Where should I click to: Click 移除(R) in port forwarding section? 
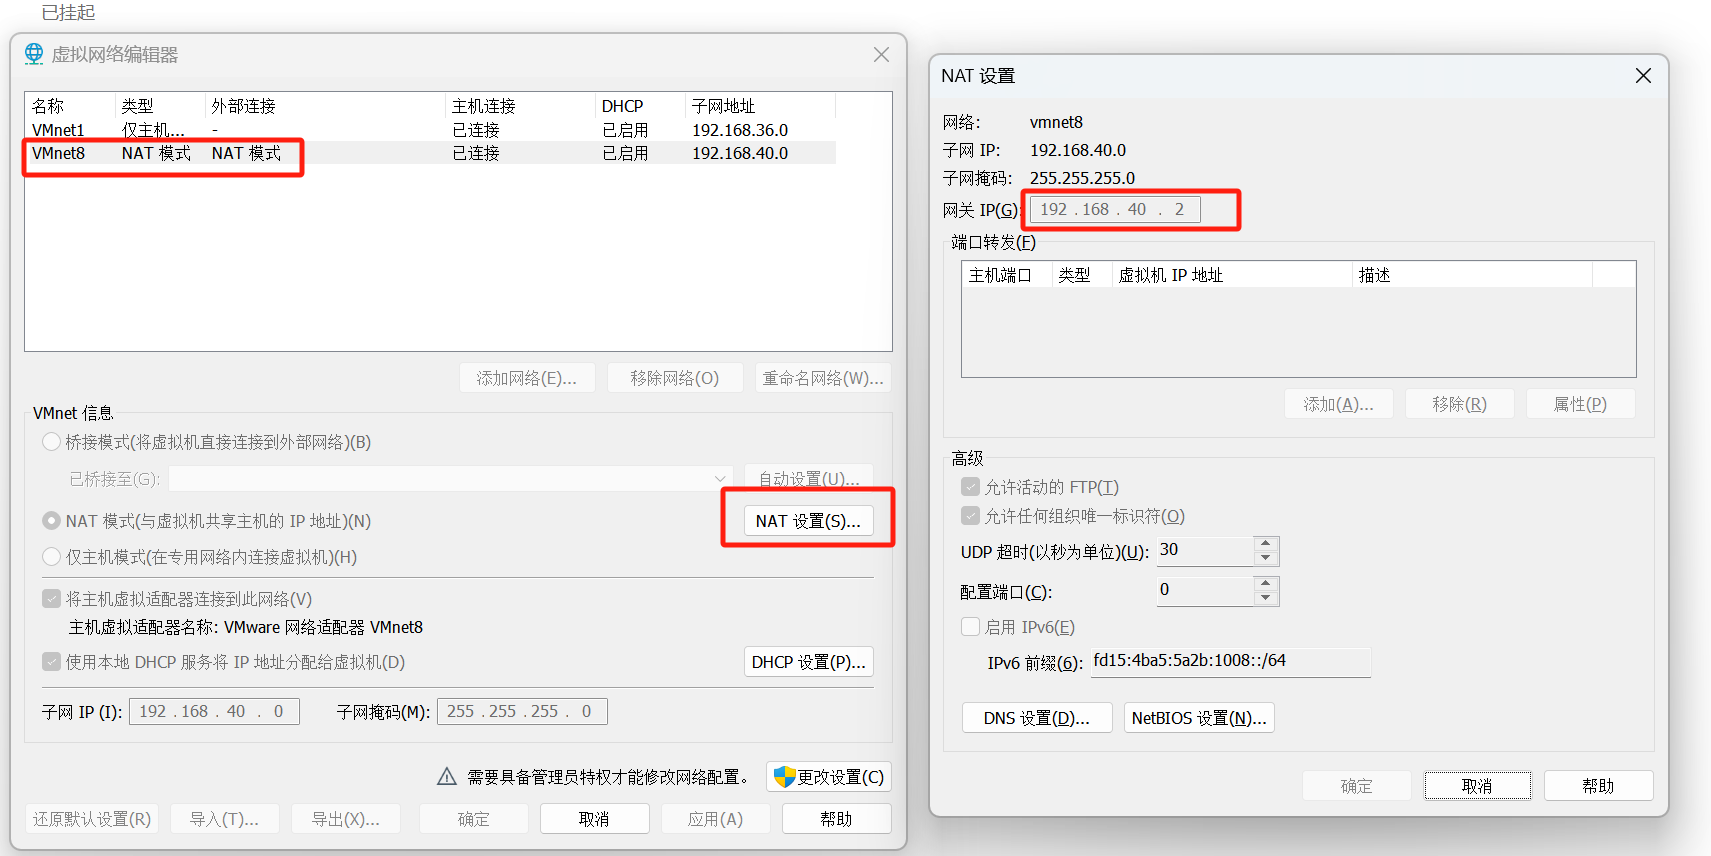tap(1460, 404)
